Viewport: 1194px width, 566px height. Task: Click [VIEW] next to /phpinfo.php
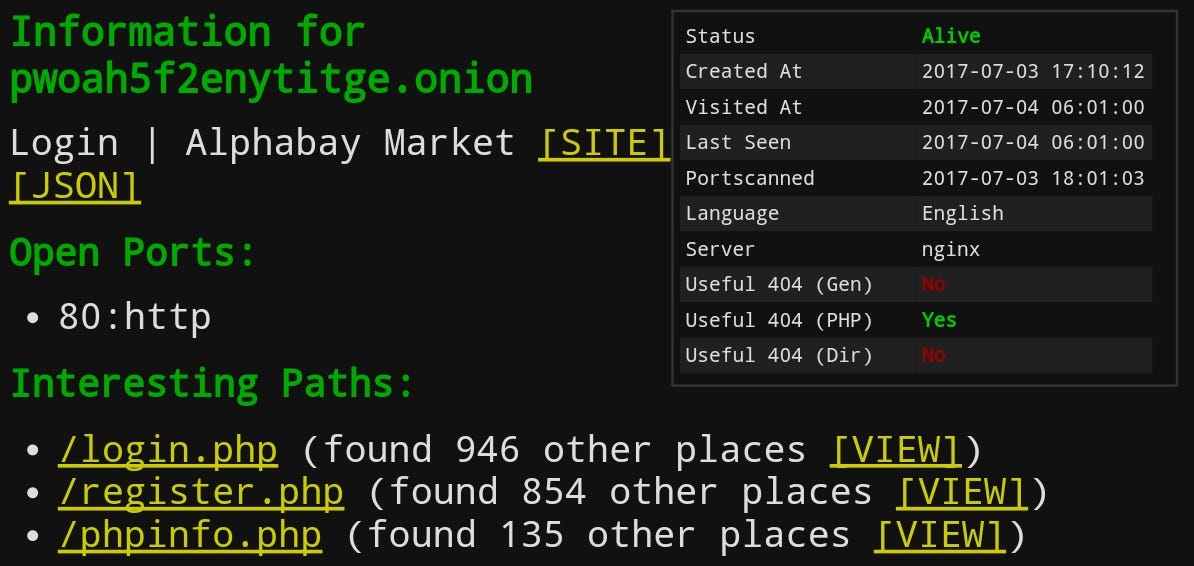click(940, 535)
